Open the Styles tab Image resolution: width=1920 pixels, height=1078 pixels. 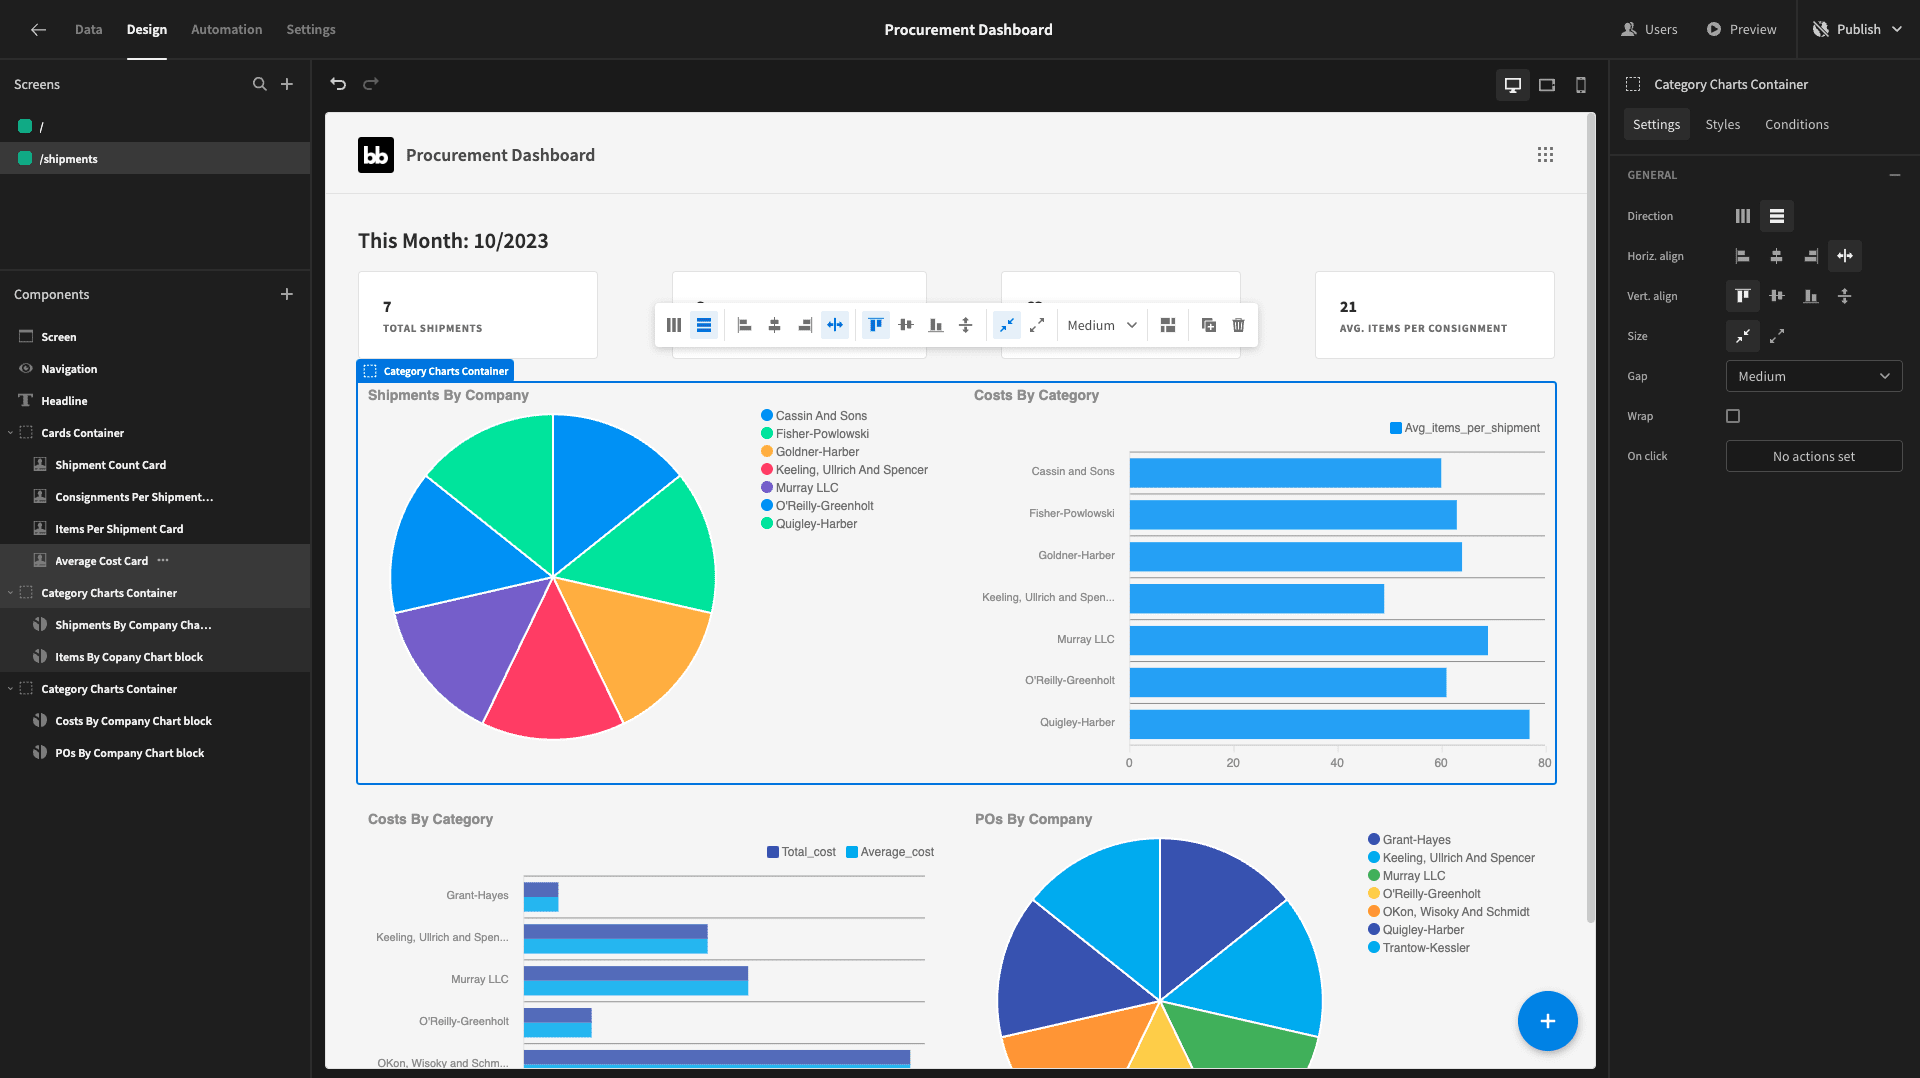coord(1722,125)
